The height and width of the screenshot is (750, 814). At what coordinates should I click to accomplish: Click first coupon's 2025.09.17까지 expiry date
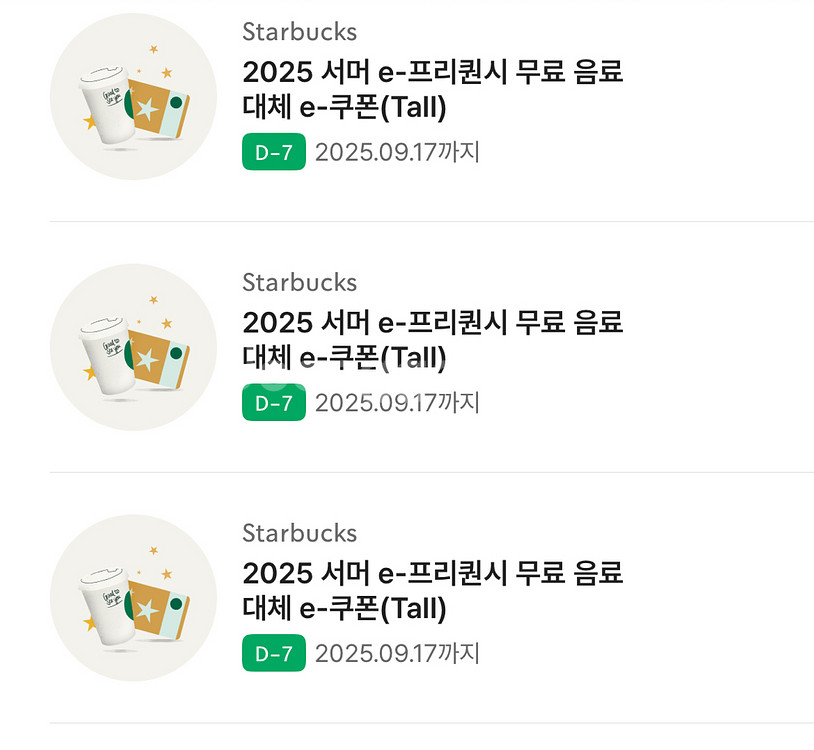coord(397,153)
